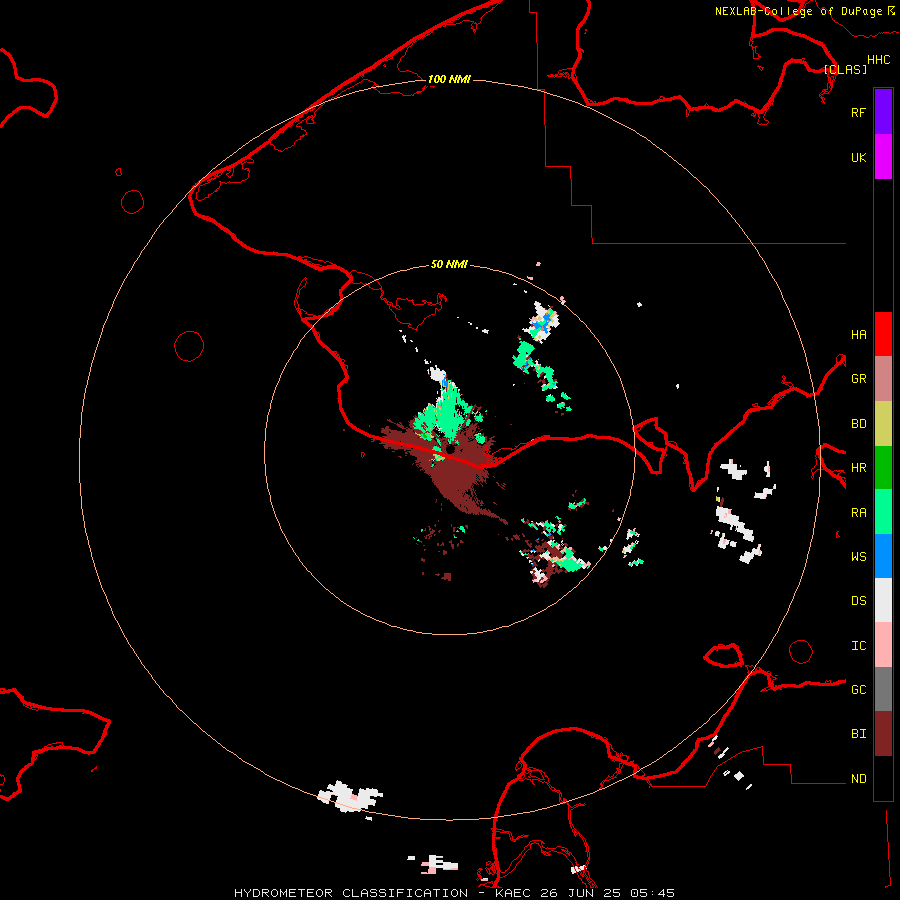
Task: Select the BI brown legend swatch
Action: pos(883,734)
